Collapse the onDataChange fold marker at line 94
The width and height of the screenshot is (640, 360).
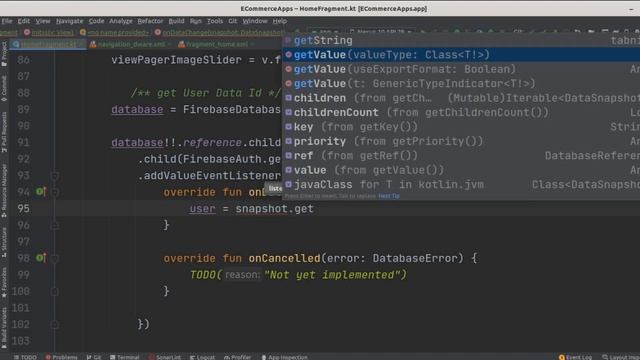[55, 192]
